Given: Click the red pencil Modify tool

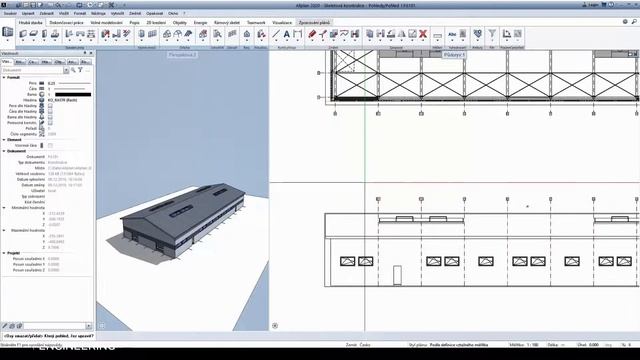Looking at the screenshot, I should point(312,34).
